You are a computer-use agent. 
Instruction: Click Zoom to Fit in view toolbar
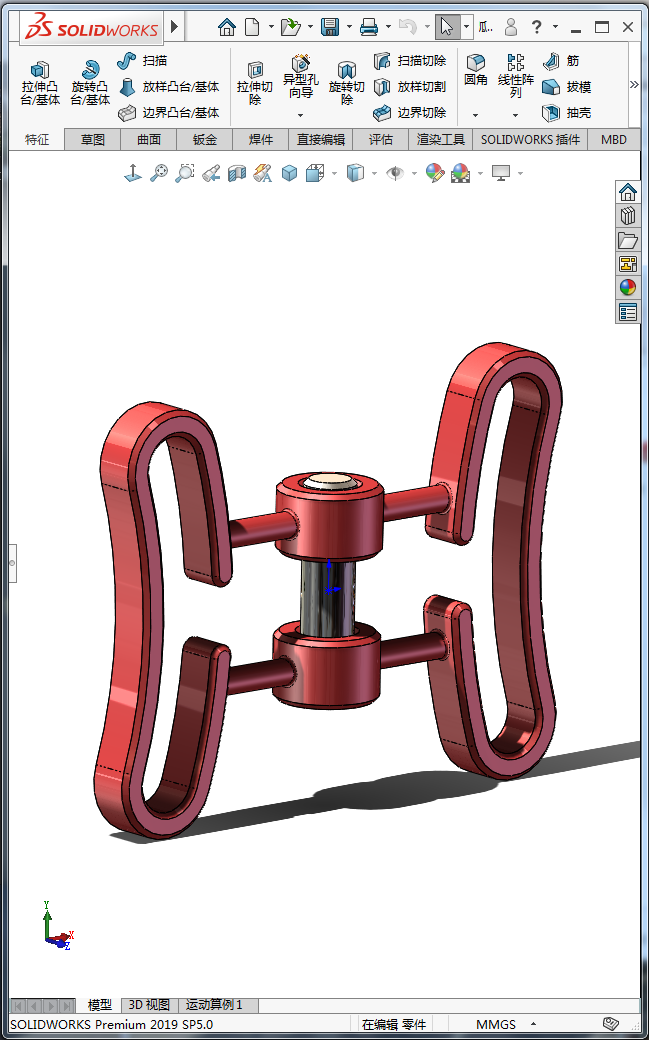pos(159,174)
